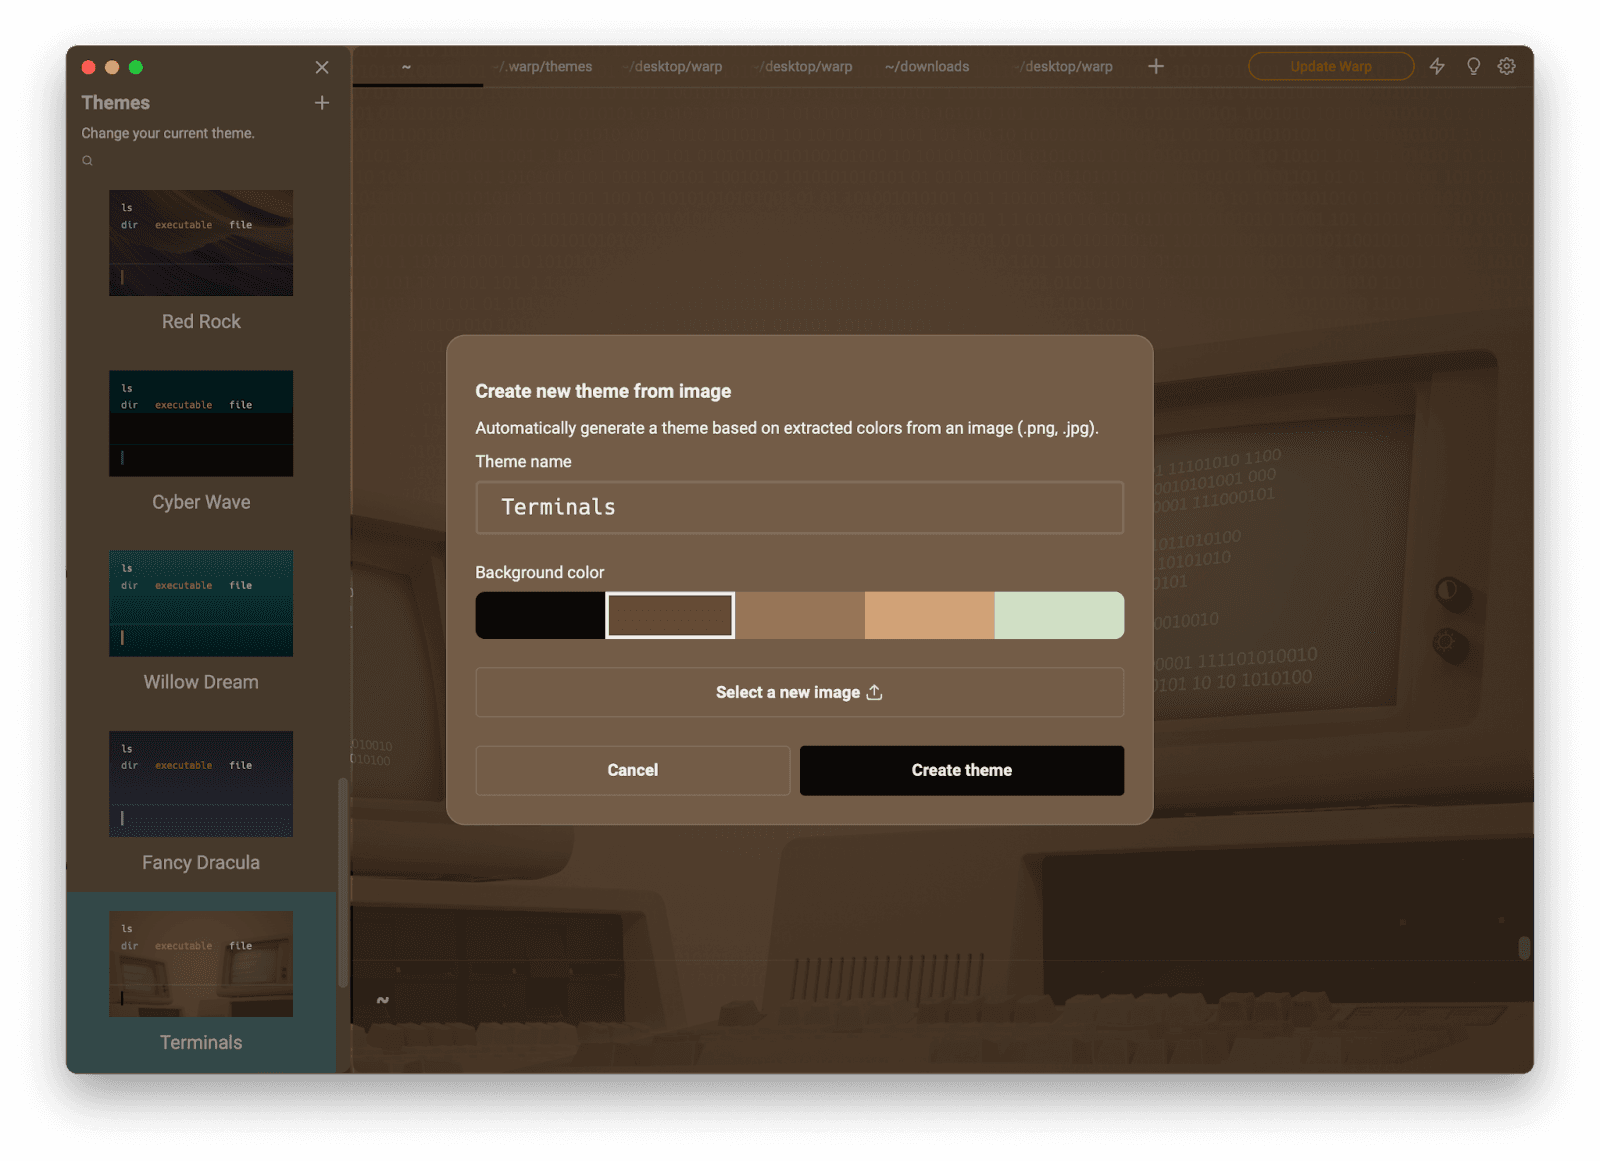This screenshot has height=1161, width=1600.
Task: Click the plus icon to add theme
Action: 322,103
